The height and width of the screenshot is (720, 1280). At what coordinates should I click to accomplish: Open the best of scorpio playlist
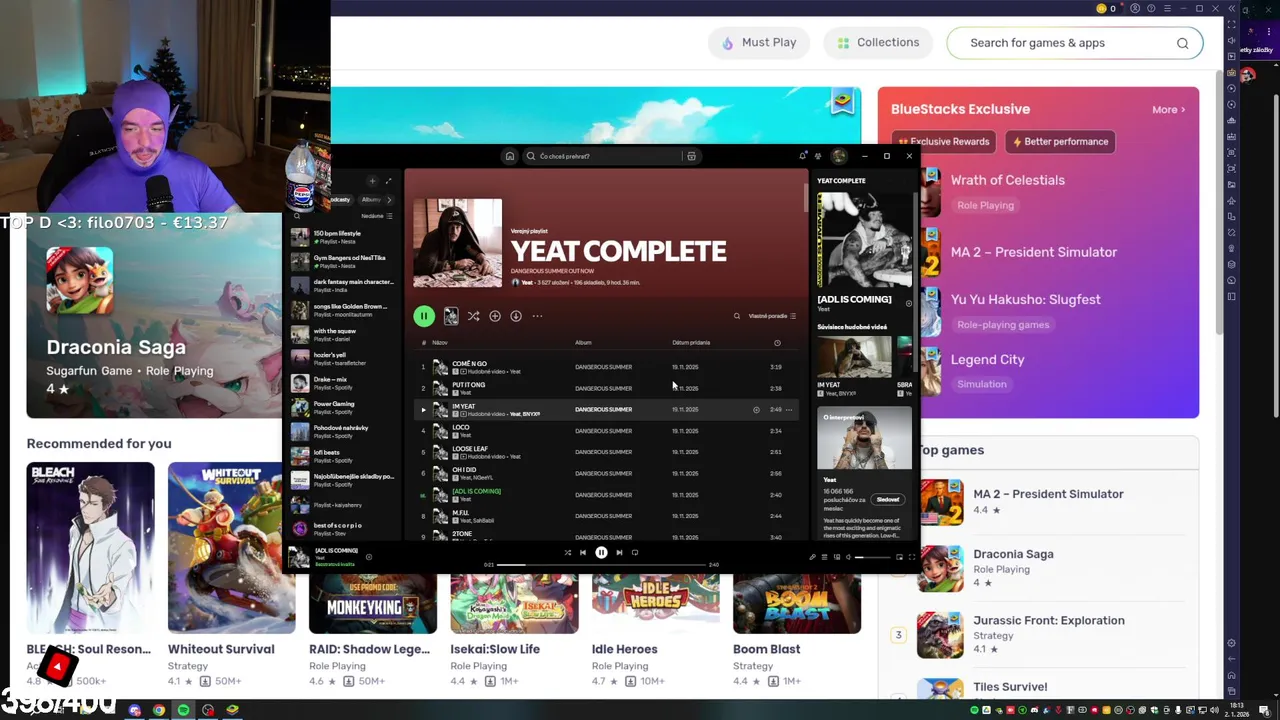[343, 529]
